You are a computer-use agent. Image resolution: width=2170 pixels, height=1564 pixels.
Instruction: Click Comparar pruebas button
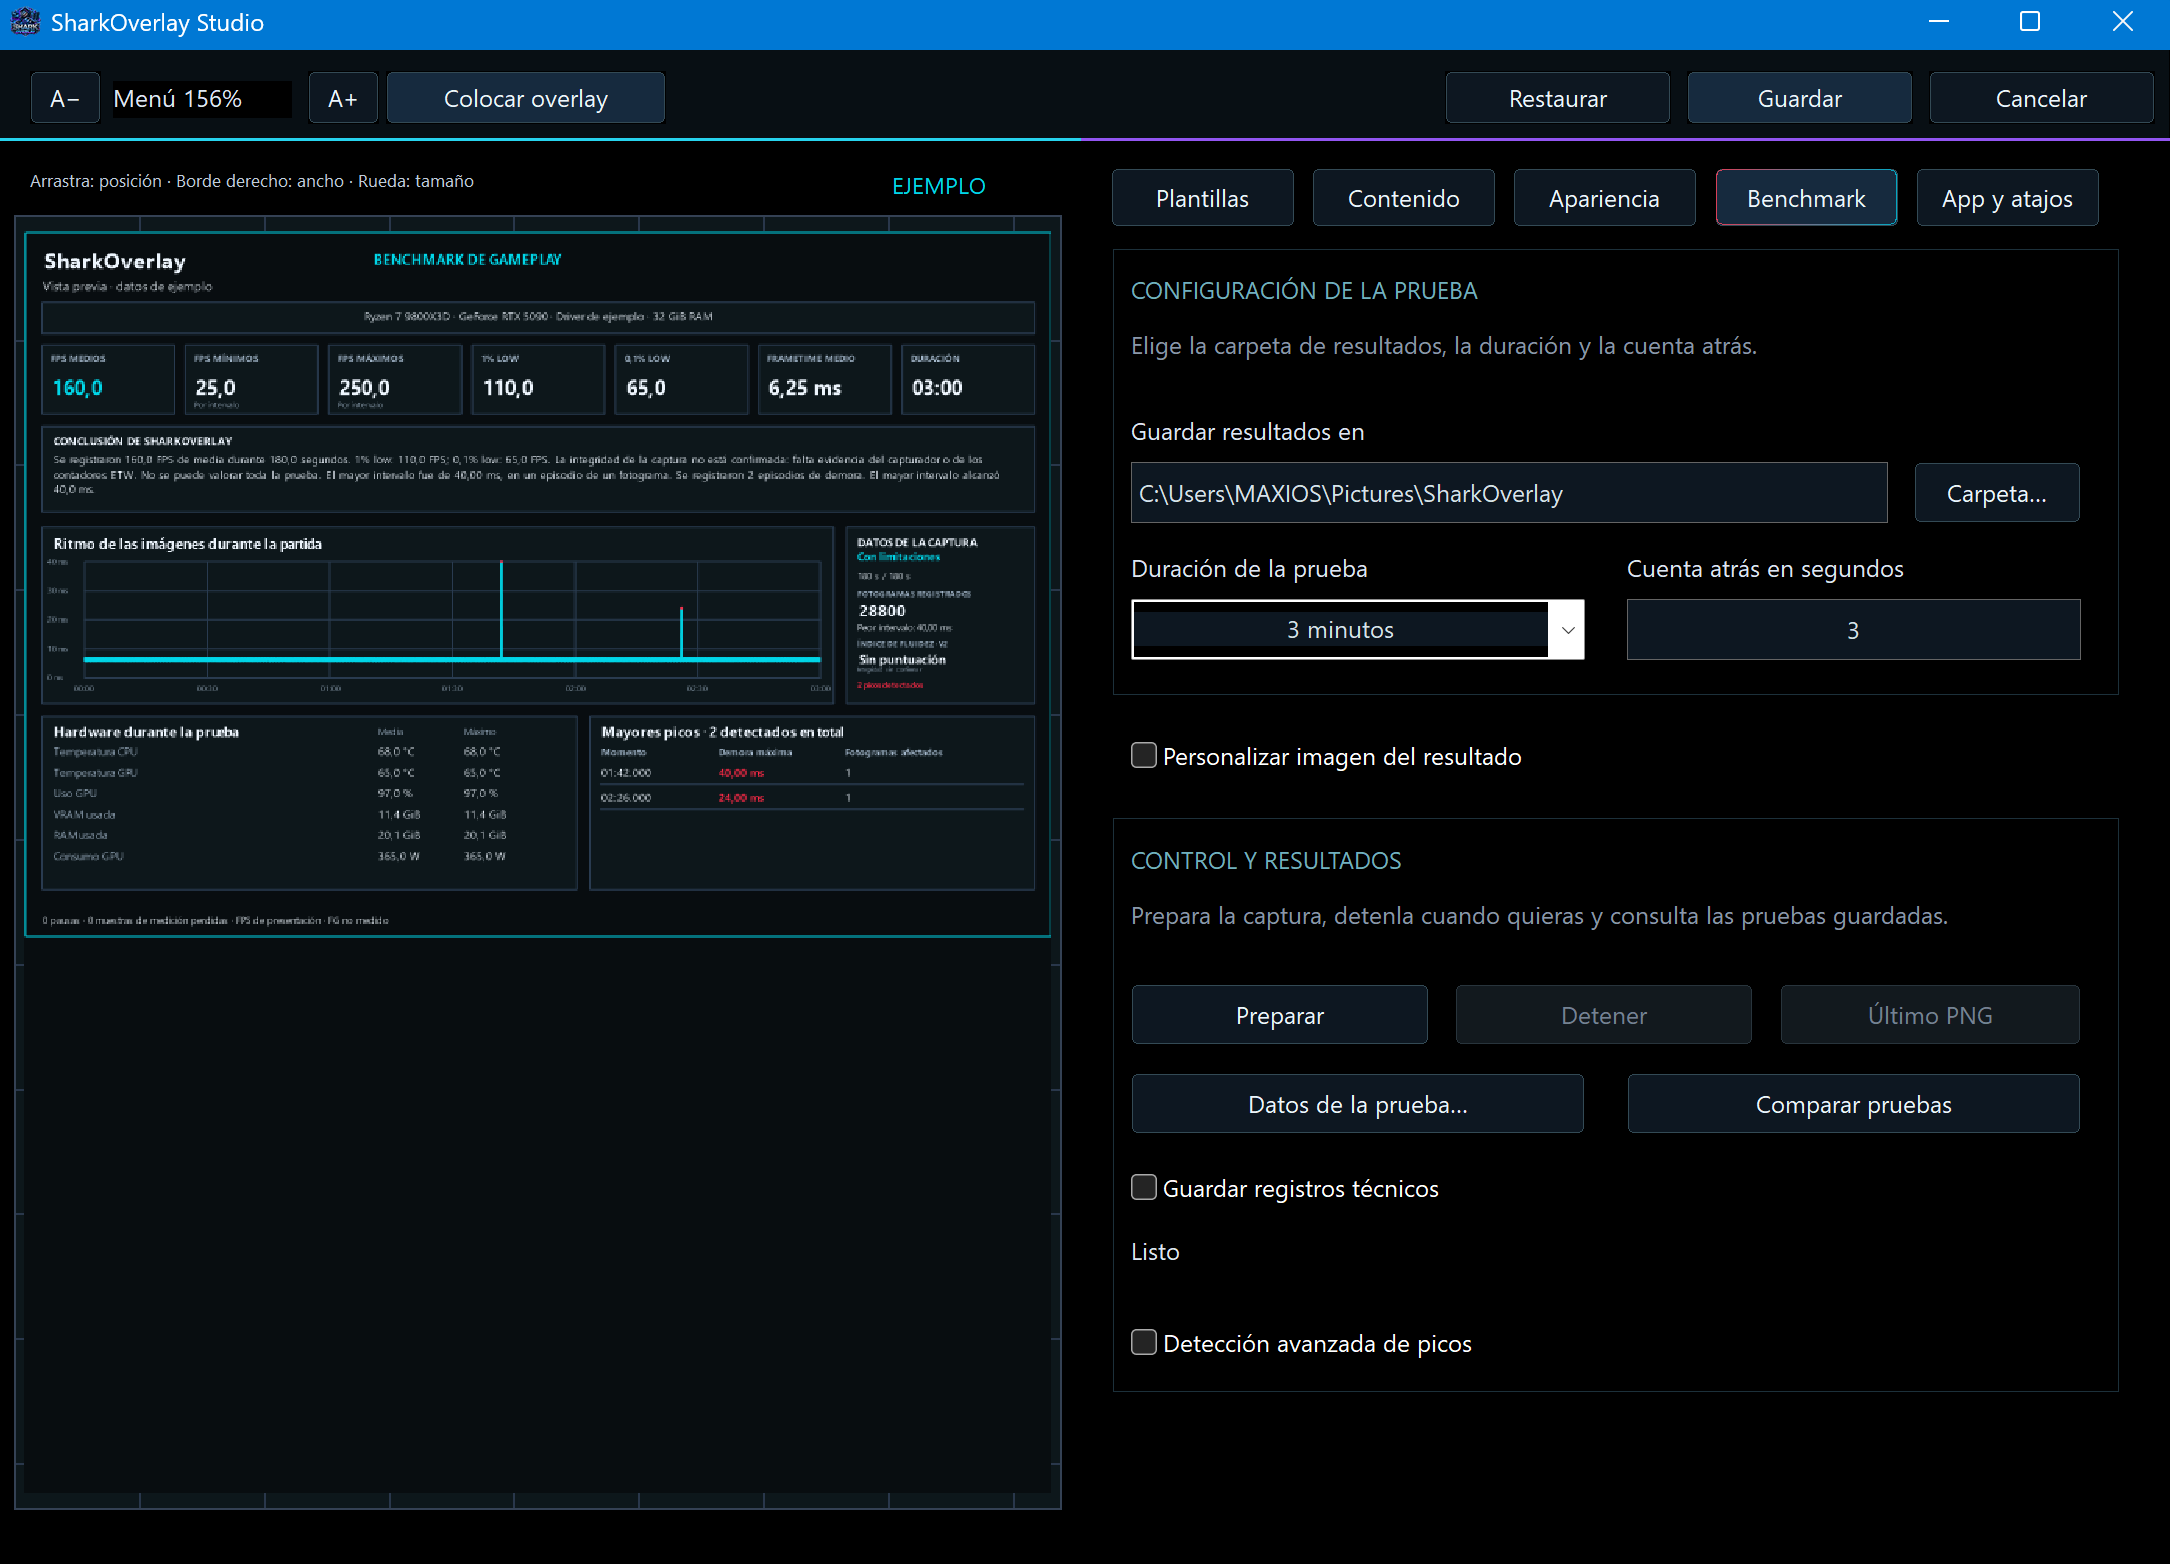[x=1854, y=1104]
